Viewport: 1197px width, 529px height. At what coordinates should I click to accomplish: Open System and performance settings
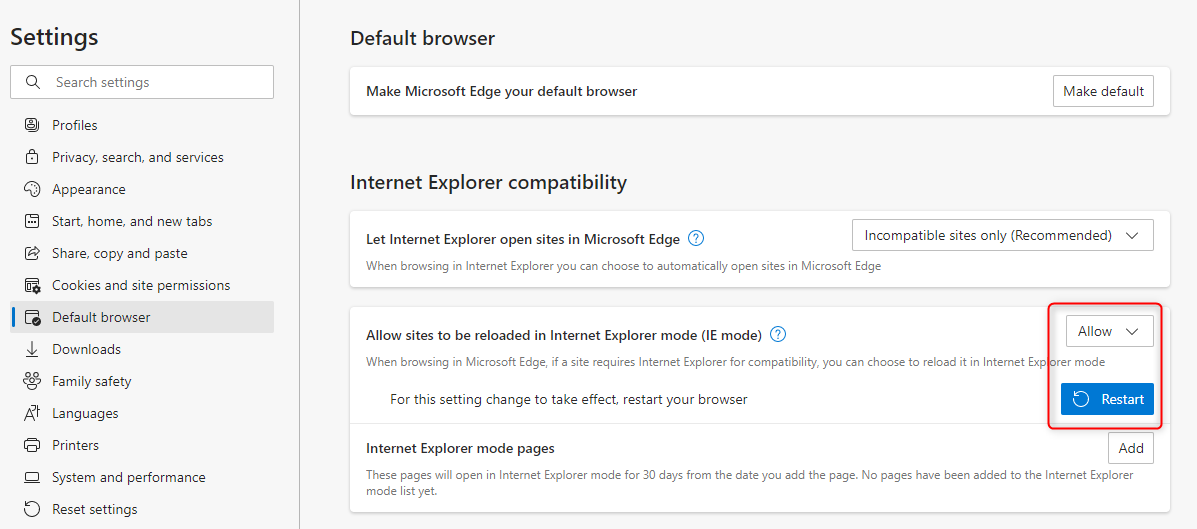coord(129,477)
